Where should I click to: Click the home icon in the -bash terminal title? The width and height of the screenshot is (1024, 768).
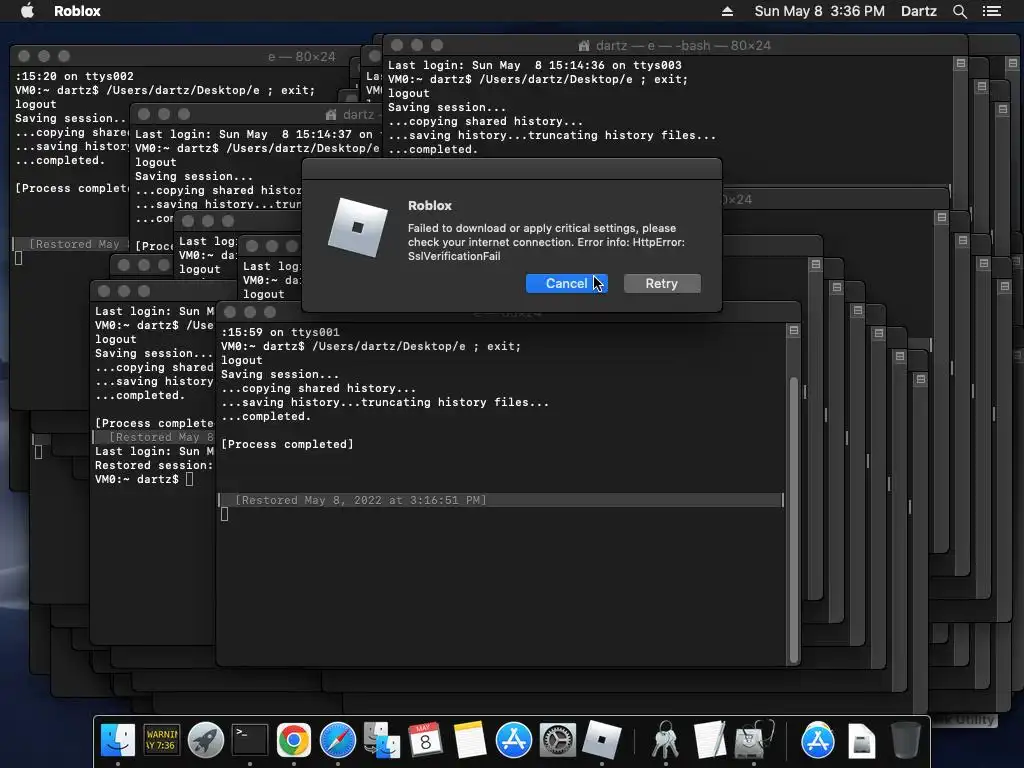point(584,46)
